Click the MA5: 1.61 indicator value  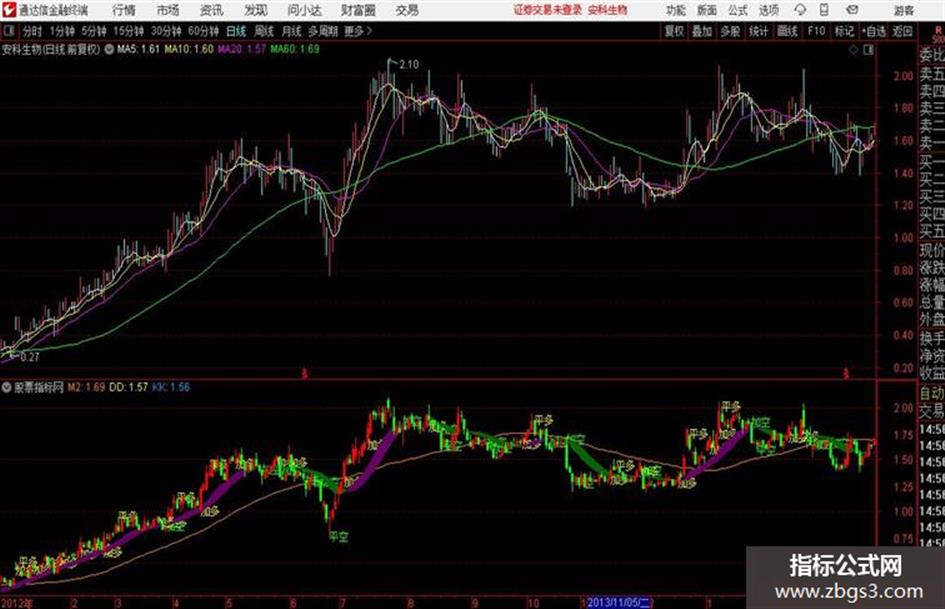pyautogui.click(x=138, y=49)
